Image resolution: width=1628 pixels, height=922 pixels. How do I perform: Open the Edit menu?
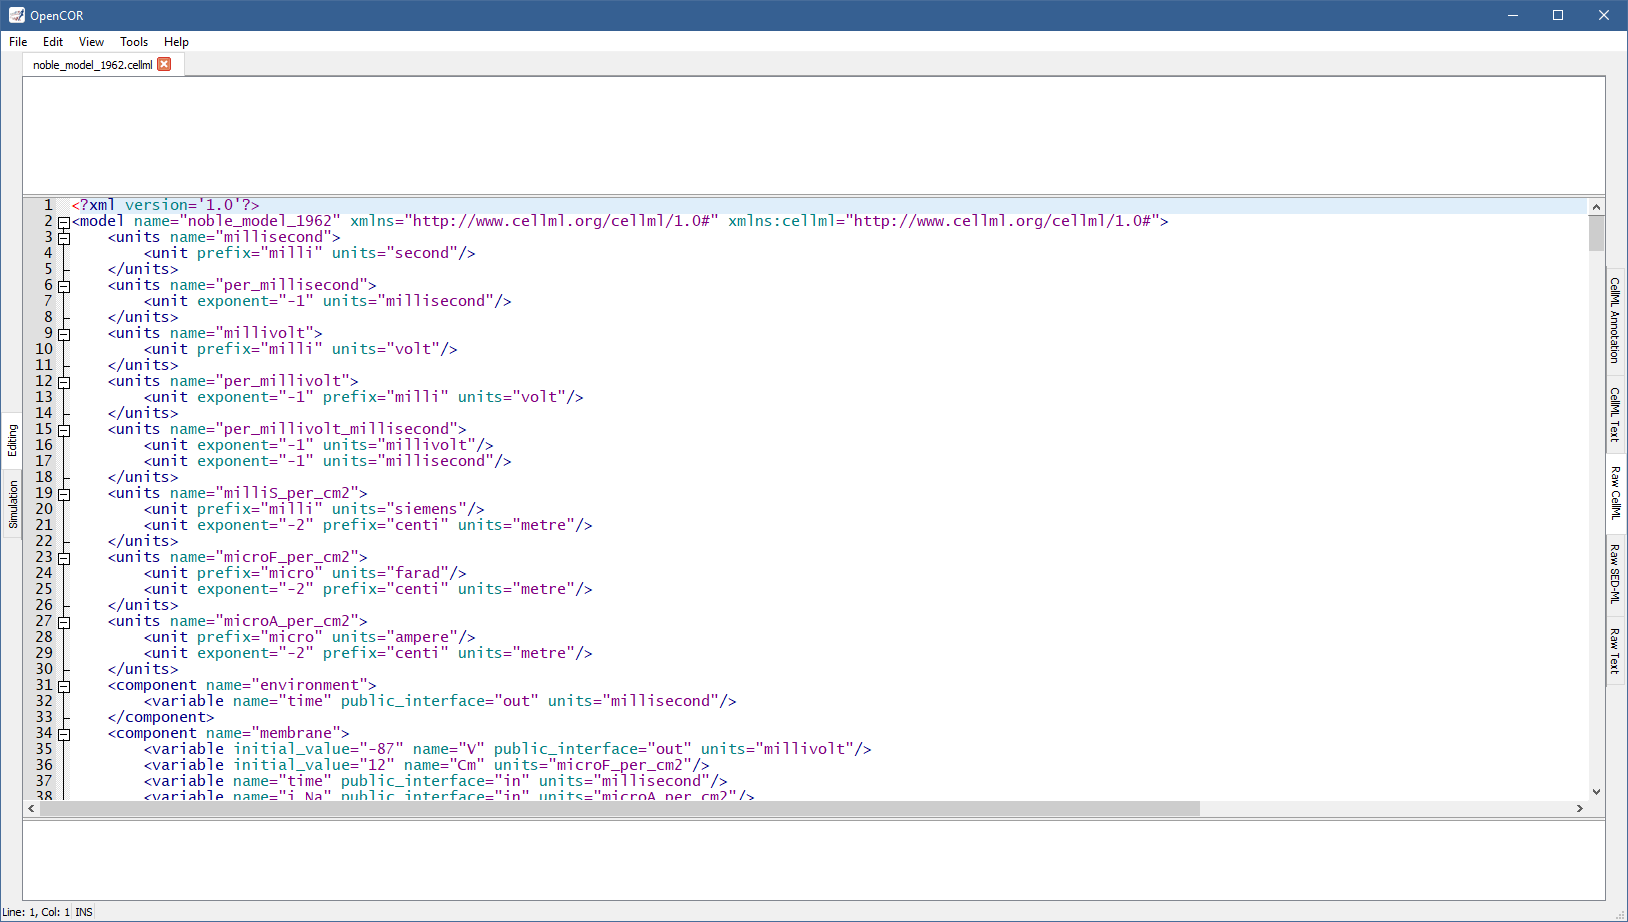click(x=53, y=42)
